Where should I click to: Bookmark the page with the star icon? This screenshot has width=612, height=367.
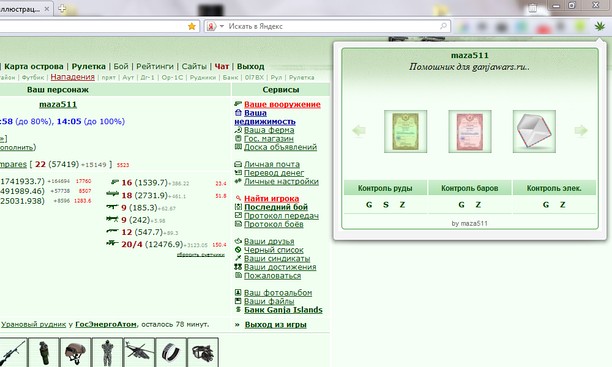[192, 26]
